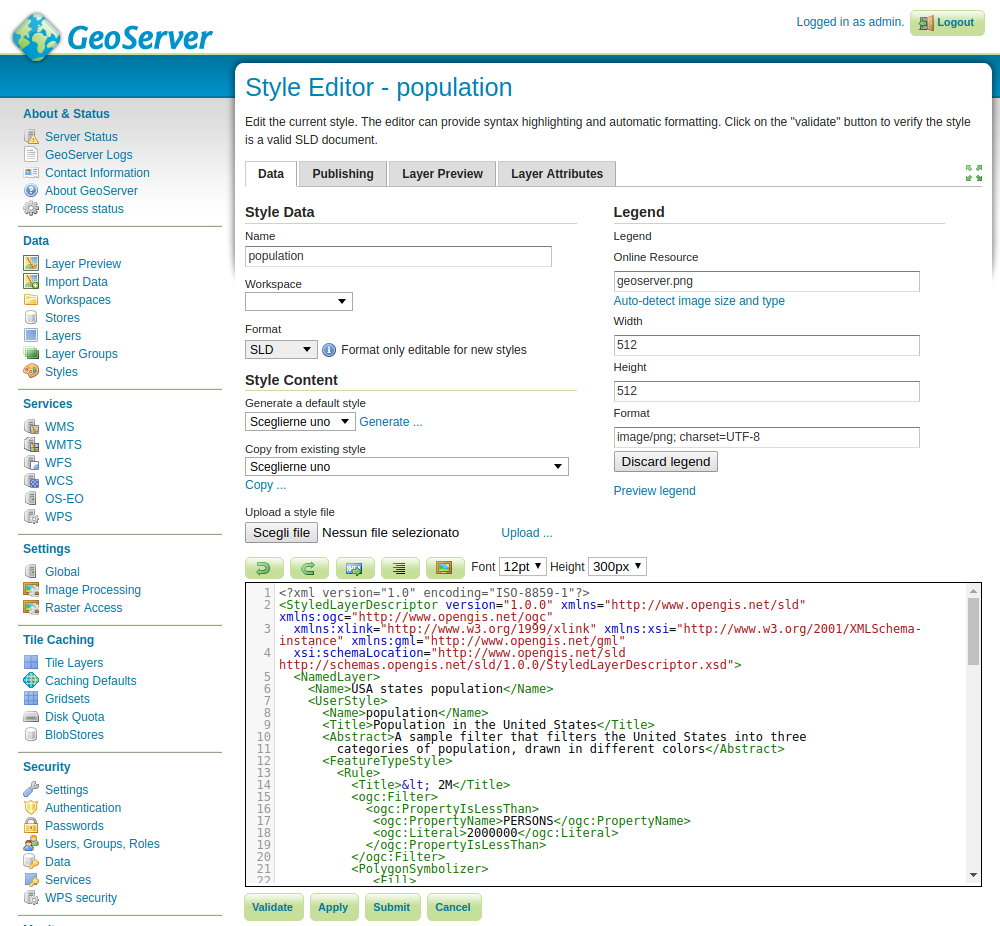The width and height of the screenshot is (1000, 926).
Task: Click the Import Data icon in sidebar
Action: pos(31,281)
